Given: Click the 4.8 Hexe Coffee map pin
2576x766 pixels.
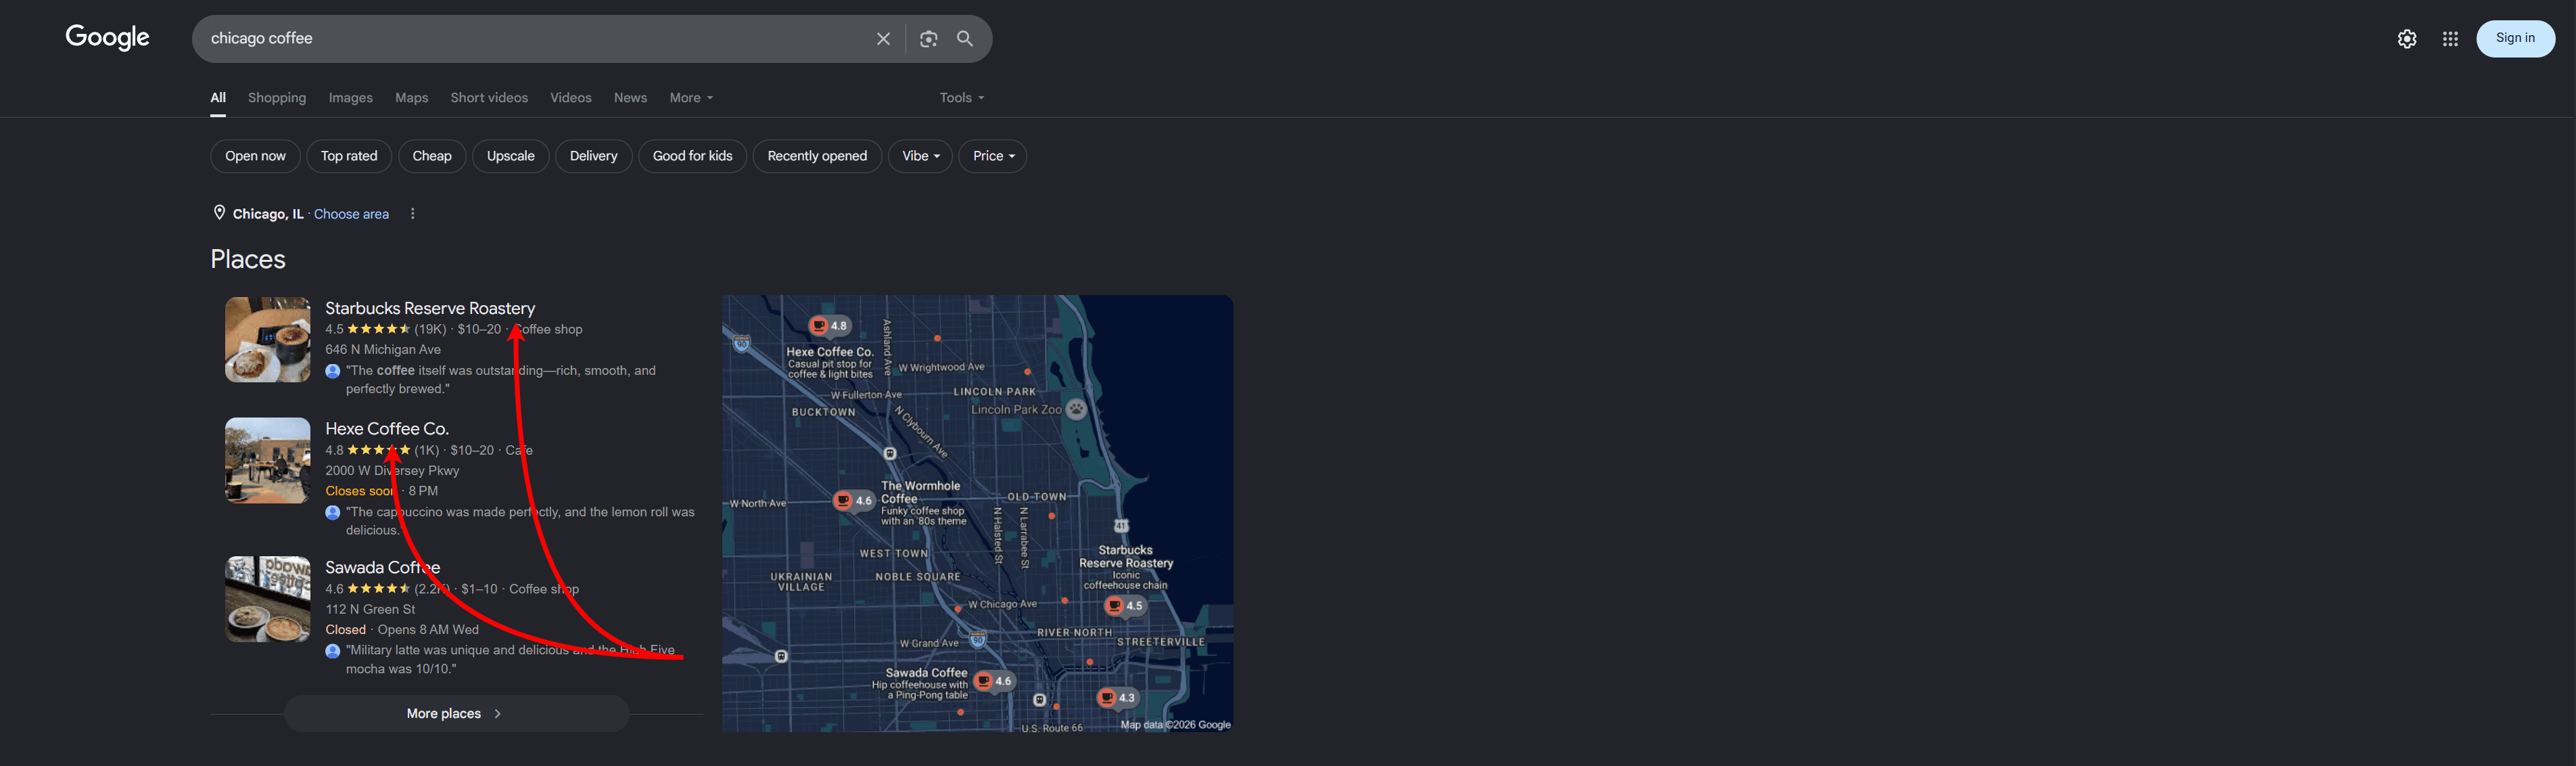Looking at the screenshot, I should [829, 325].
